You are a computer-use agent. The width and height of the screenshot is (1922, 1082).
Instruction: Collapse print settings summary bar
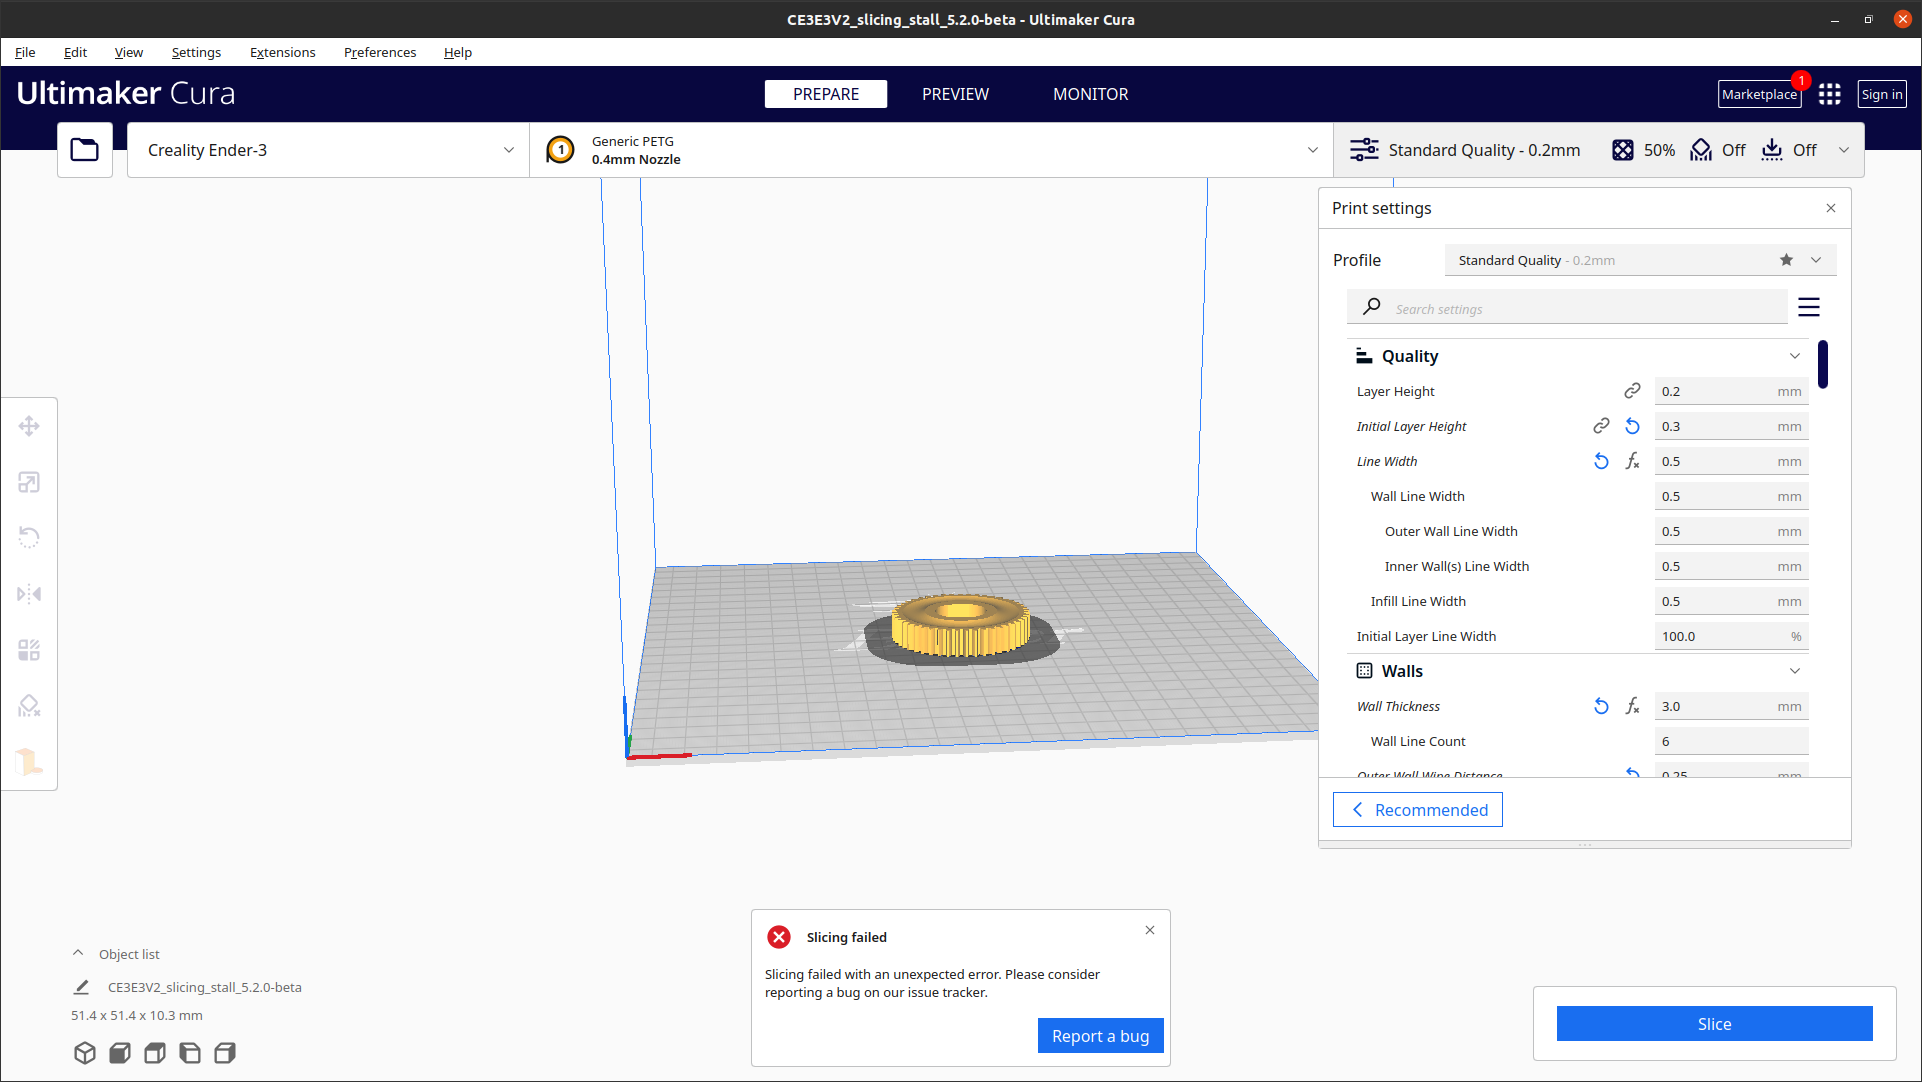coord(1843,150)
